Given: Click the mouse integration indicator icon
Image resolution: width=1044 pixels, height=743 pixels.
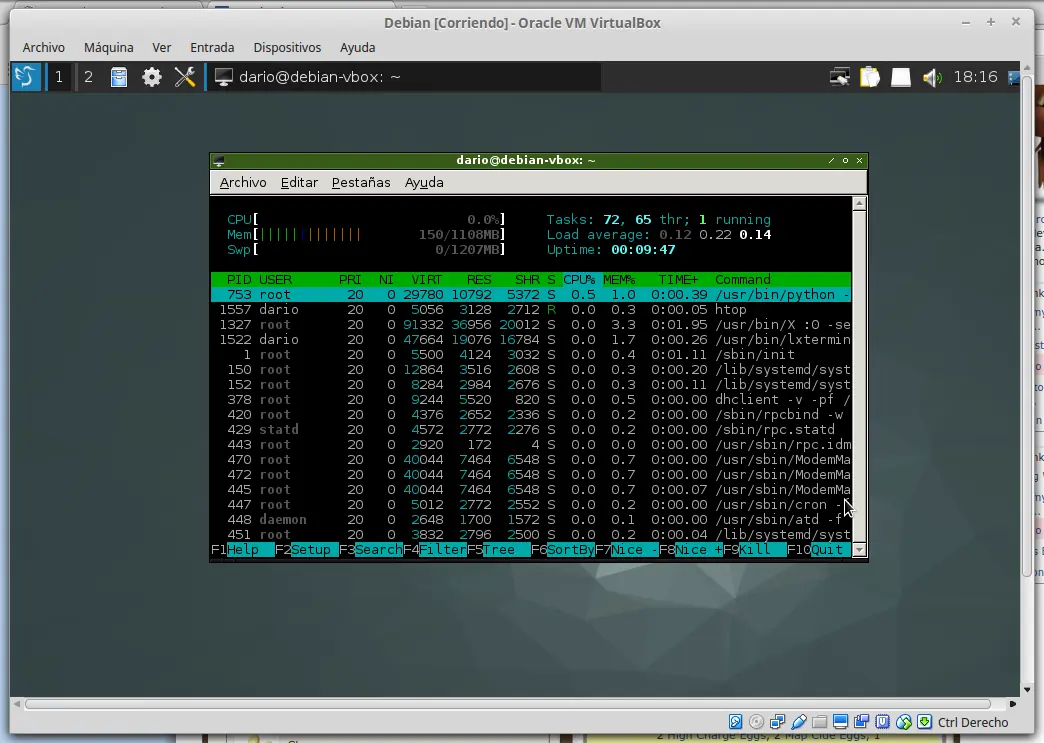Looking at the screenshot, I should 904,722.
